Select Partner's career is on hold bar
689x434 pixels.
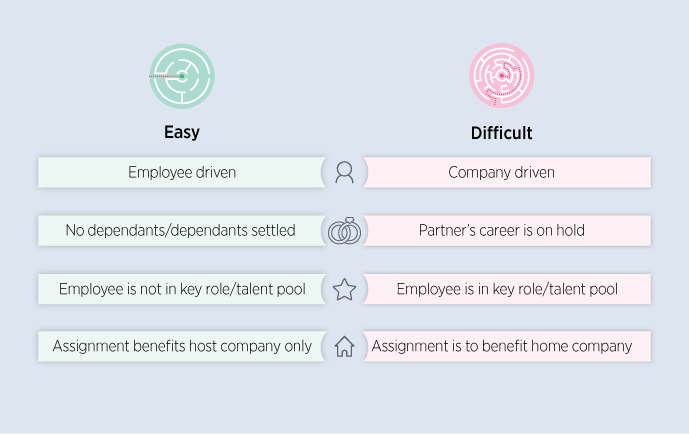click(508, 230)
